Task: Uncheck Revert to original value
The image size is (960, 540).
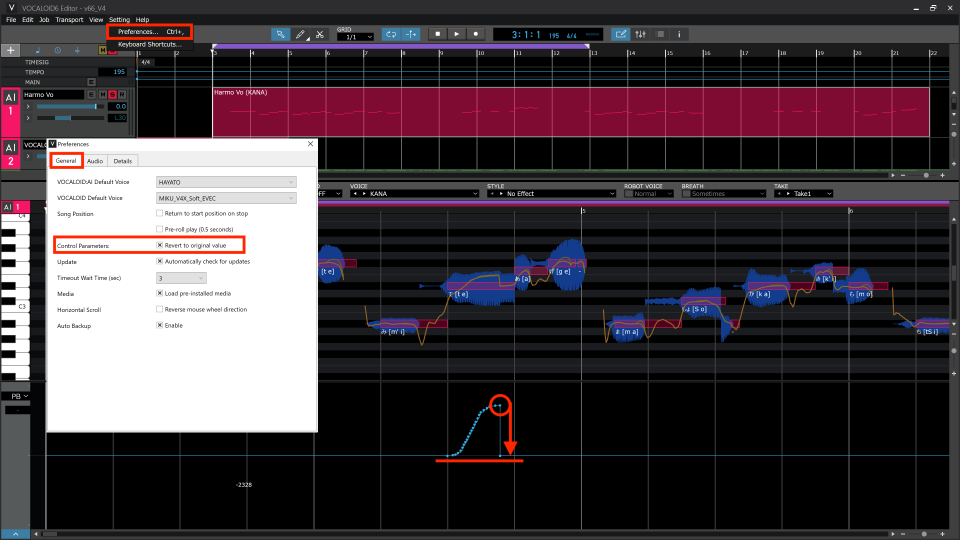Action: [x=160, y=245]
